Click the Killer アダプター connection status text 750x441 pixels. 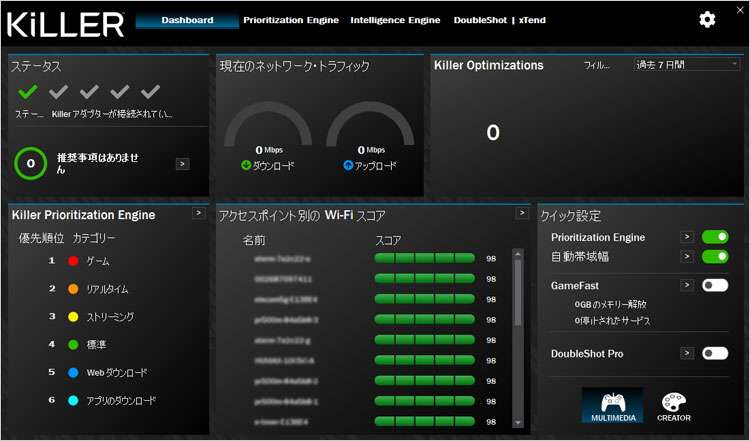pyautogui.click(x=112, y=114)
